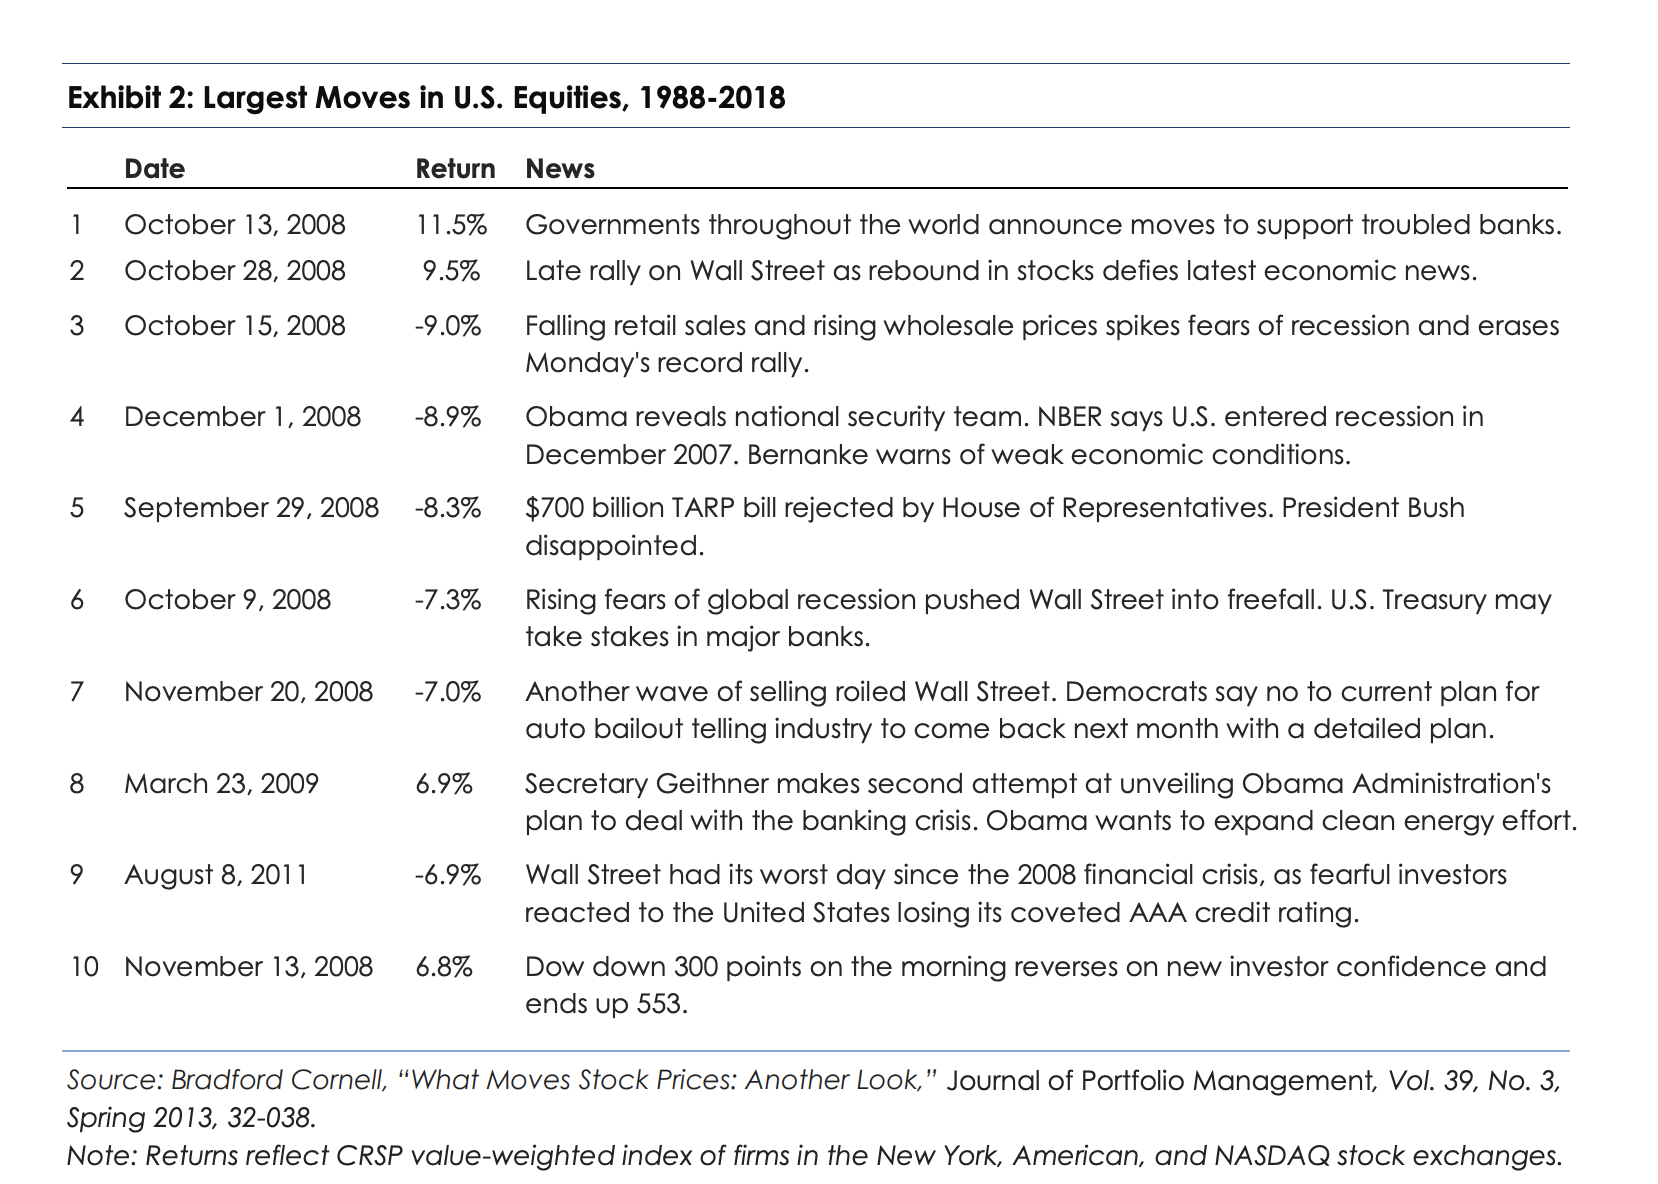This screenshot has width=1658, height=1184.
Task: Select the March 23, 2009 date
Action: 221,783
